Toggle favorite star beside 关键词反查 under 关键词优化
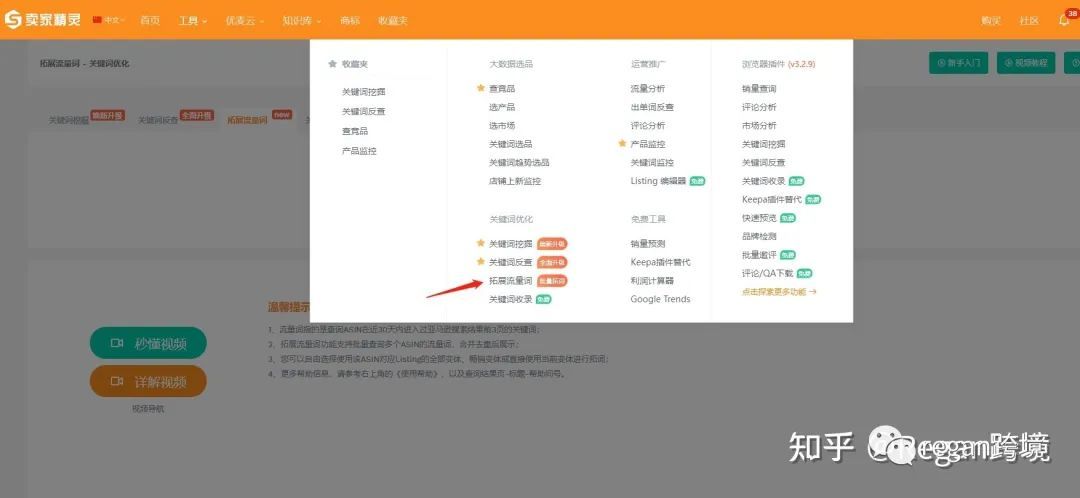 (481, 262)
